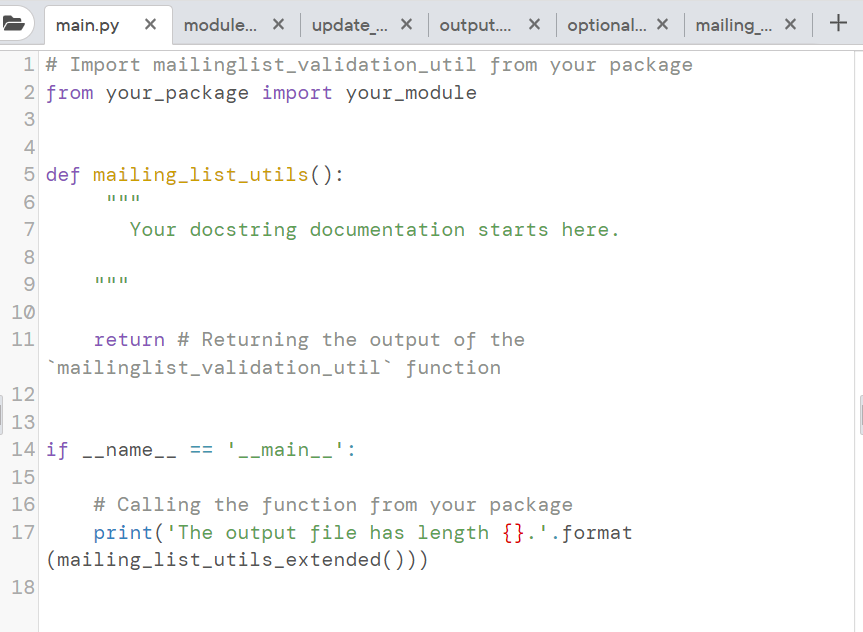
Task: Click the 'def' keyword on line 5
Action: click(x=63, y=175)
